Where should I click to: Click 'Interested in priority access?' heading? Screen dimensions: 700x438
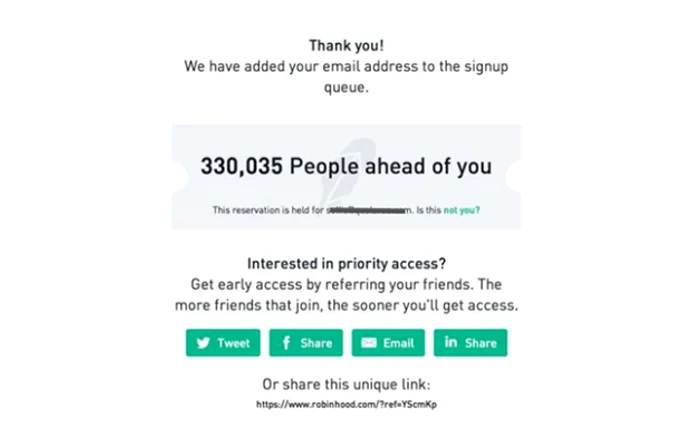pos(346,263)
